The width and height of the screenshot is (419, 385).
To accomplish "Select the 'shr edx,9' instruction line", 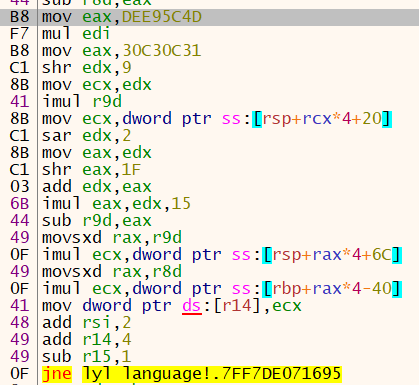I will (x=87, y=68).
